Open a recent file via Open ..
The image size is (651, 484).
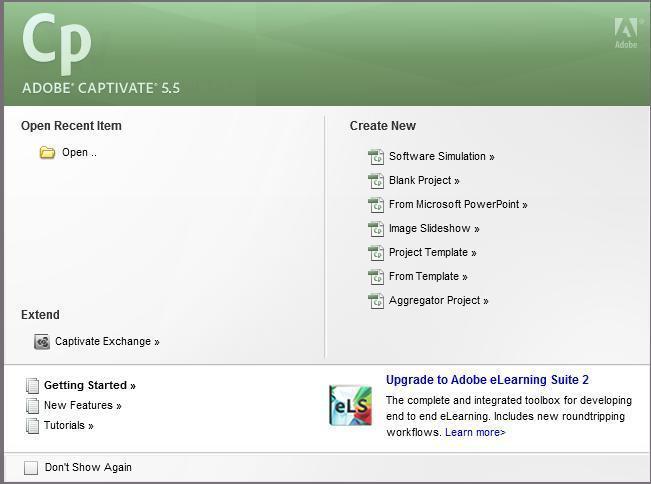(x=79, y=152)
